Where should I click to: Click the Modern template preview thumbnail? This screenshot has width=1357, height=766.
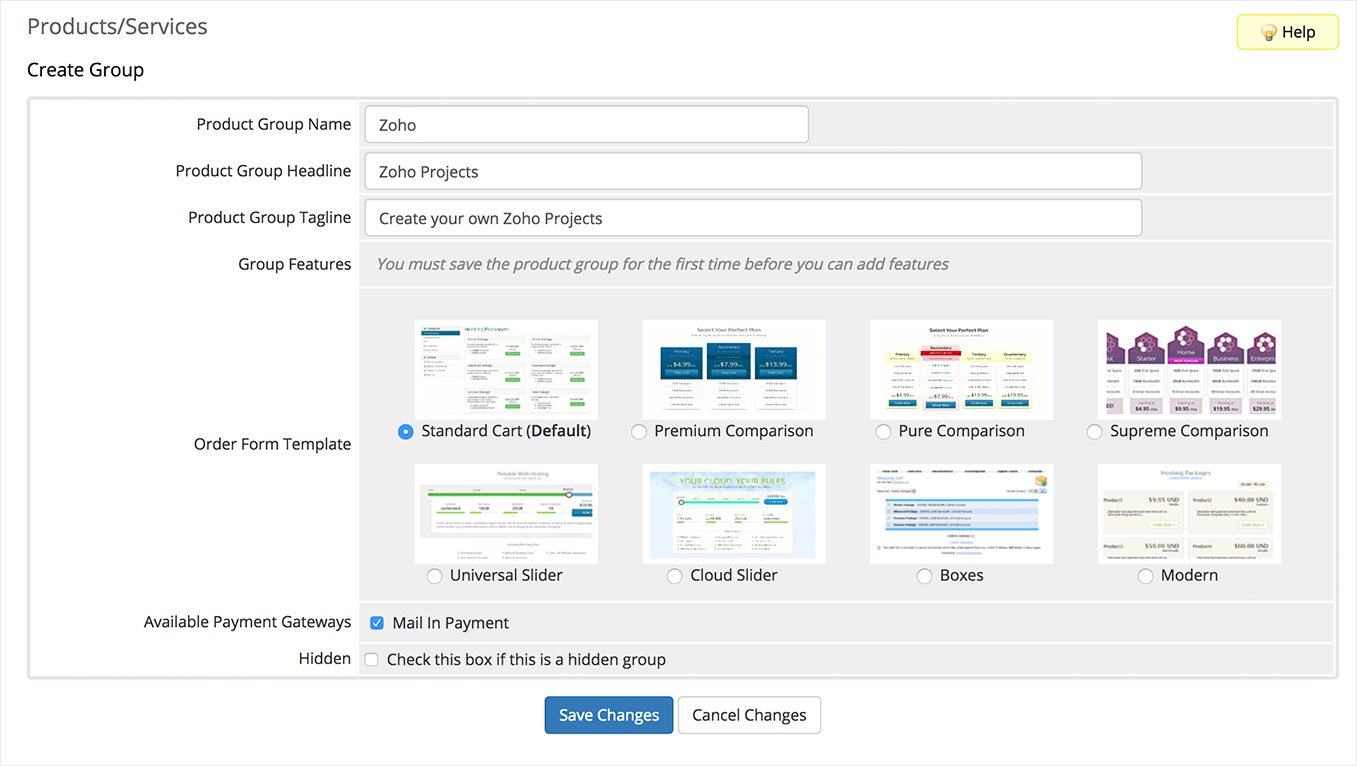(x=1189, y=513)
